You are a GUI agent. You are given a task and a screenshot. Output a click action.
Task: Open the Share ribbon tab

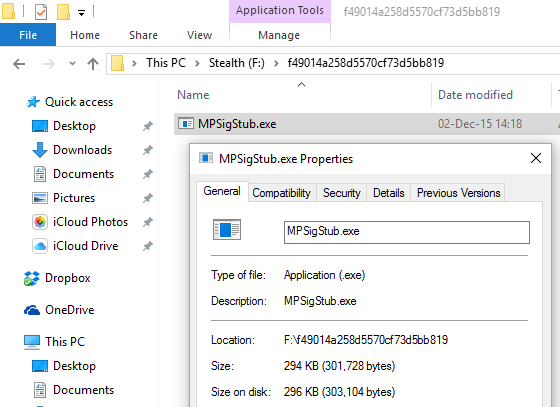tap(143, 35)
